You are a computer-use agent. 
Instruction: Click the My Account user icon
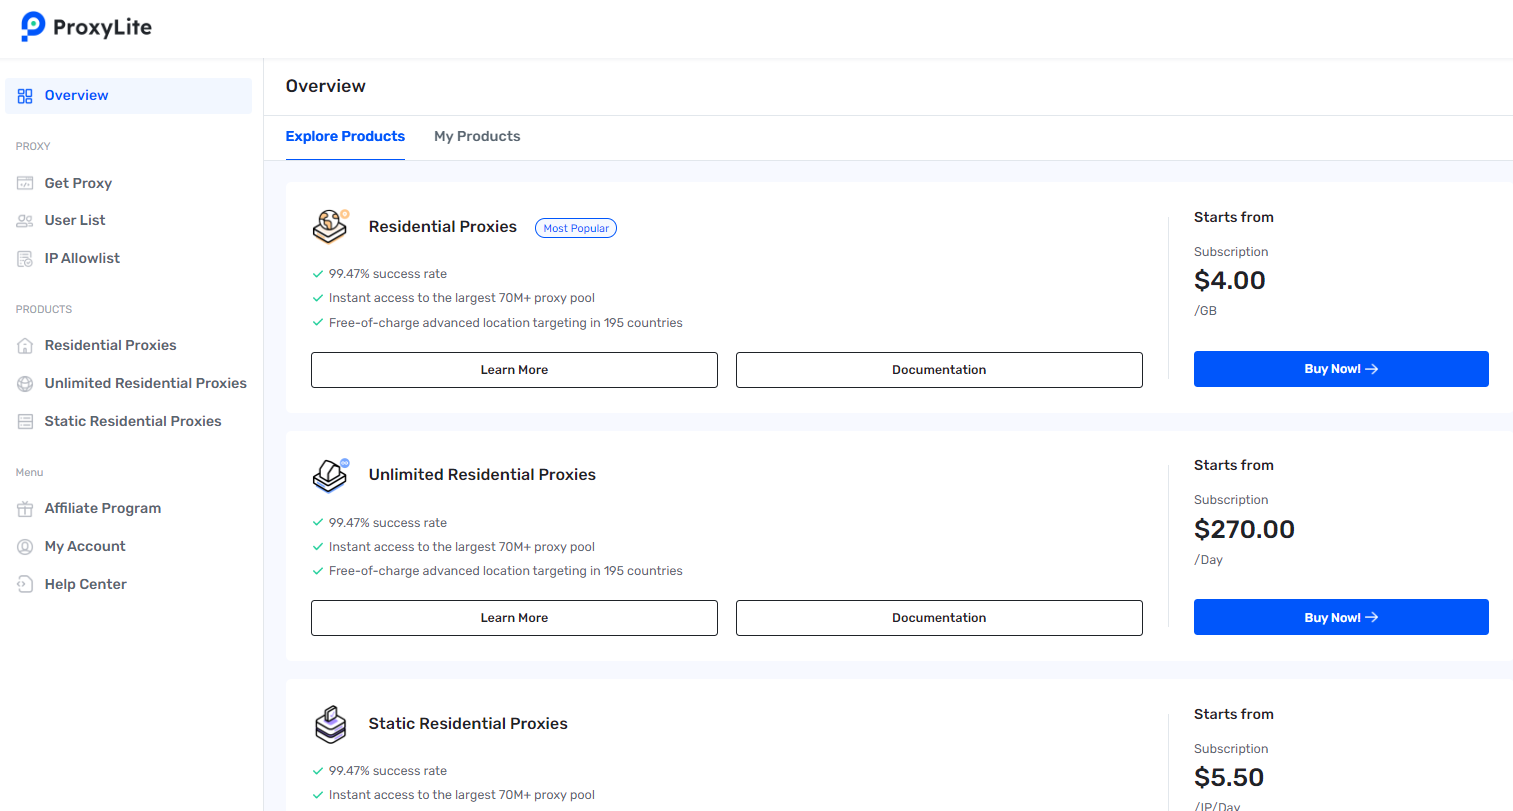click(x=25, y=546)
